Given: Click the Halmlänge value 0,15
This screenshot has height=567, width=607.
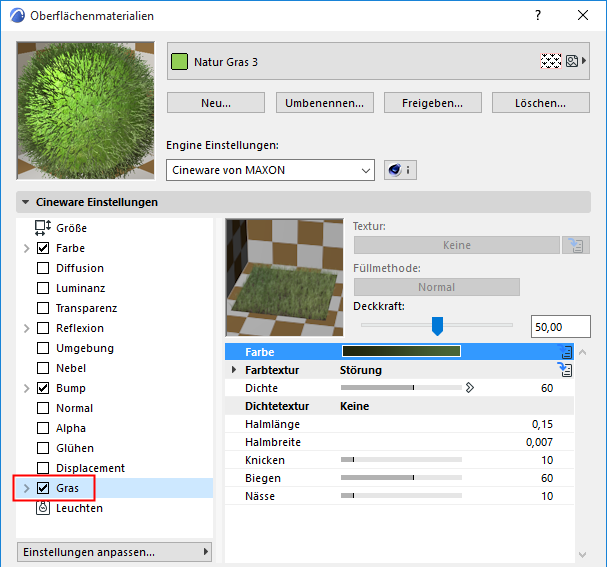Looking at the screenshot, I should [542, 424].
